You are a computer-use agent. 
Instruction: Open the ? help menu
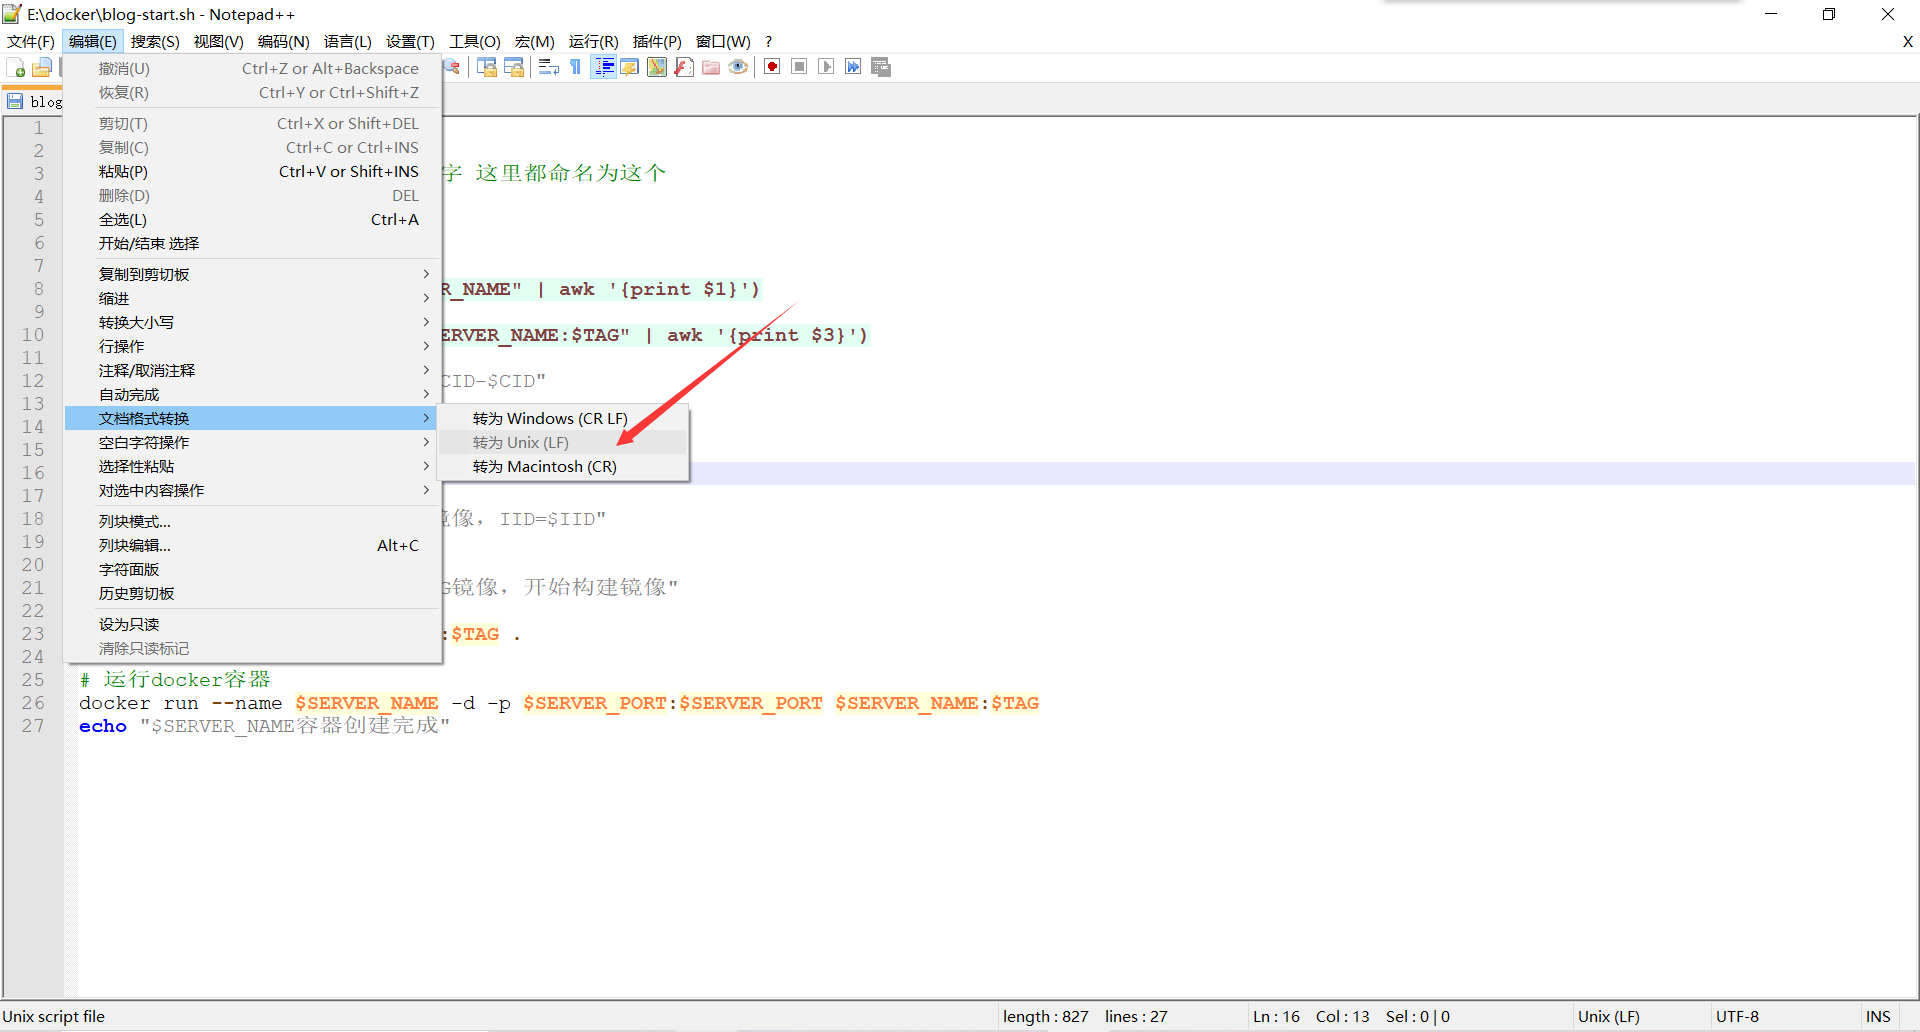(768, 41)
